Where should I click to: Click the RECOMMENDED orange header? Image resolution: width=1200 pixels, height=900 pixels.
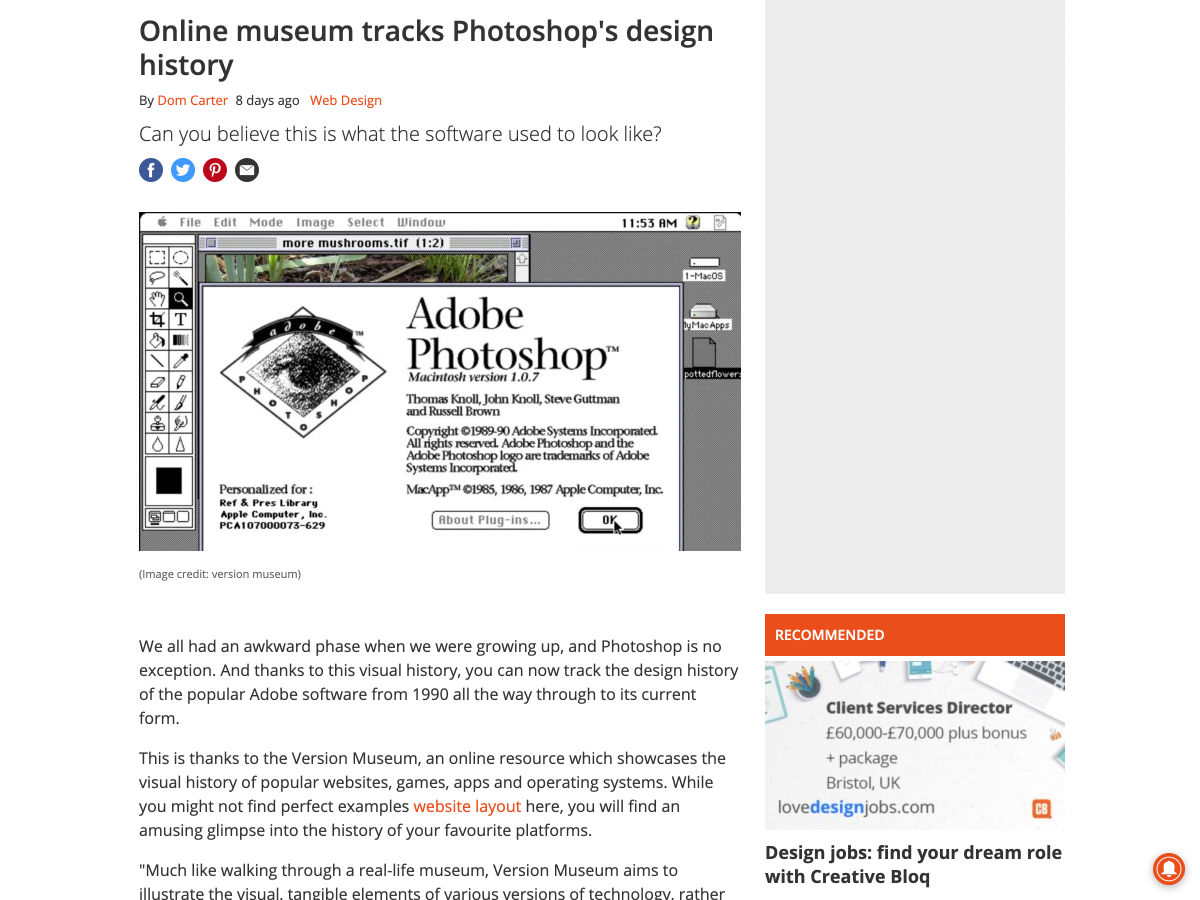pyautogui.click(x=915, y=635)
